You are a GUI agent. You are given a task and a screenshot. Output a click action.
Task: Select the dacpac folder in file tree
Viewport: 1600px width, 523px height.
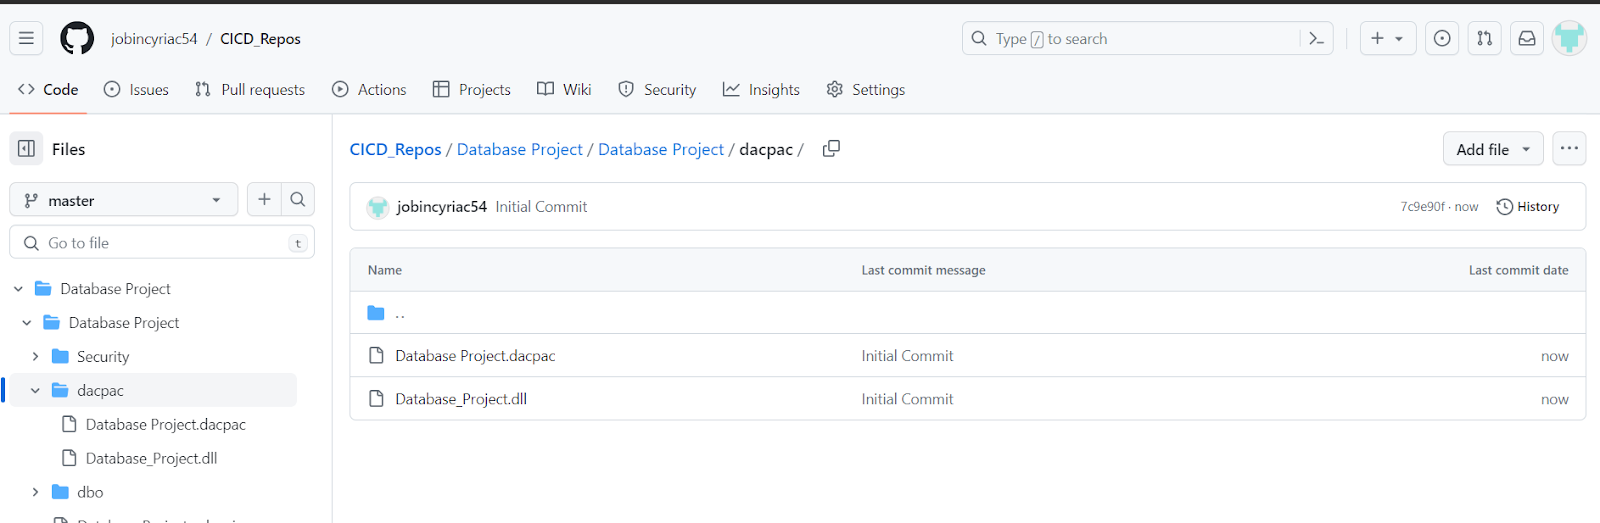pyautogui.click(x=100, y=391)
